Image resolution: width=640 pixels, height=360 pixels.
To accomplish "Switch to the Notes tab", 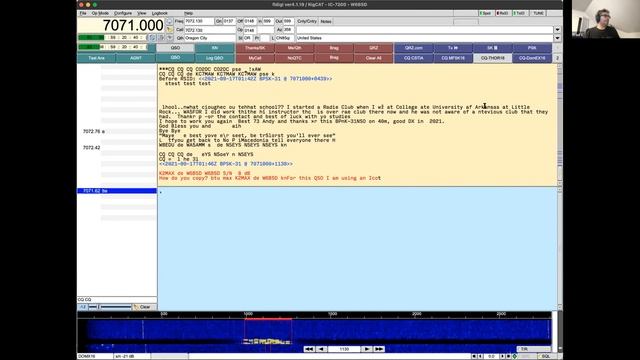I will (326, 21).
